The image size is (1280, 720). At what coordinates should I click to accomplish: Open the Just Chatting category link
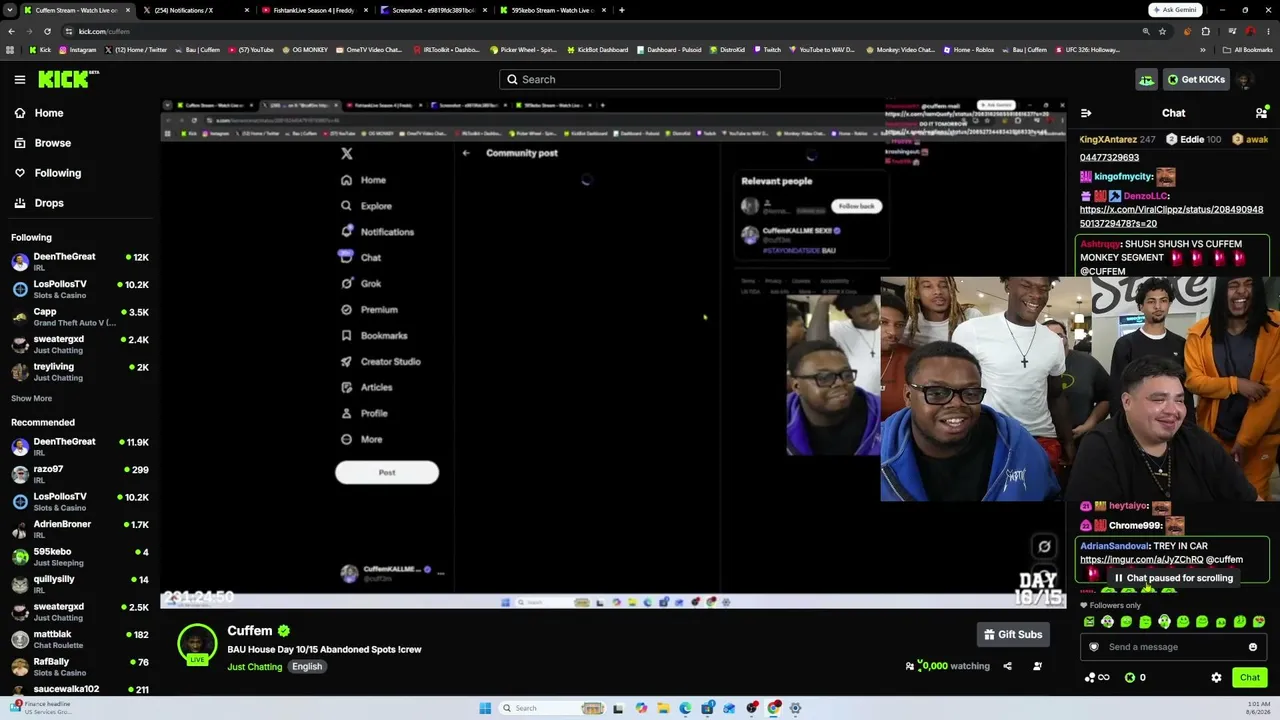[255, 667]
